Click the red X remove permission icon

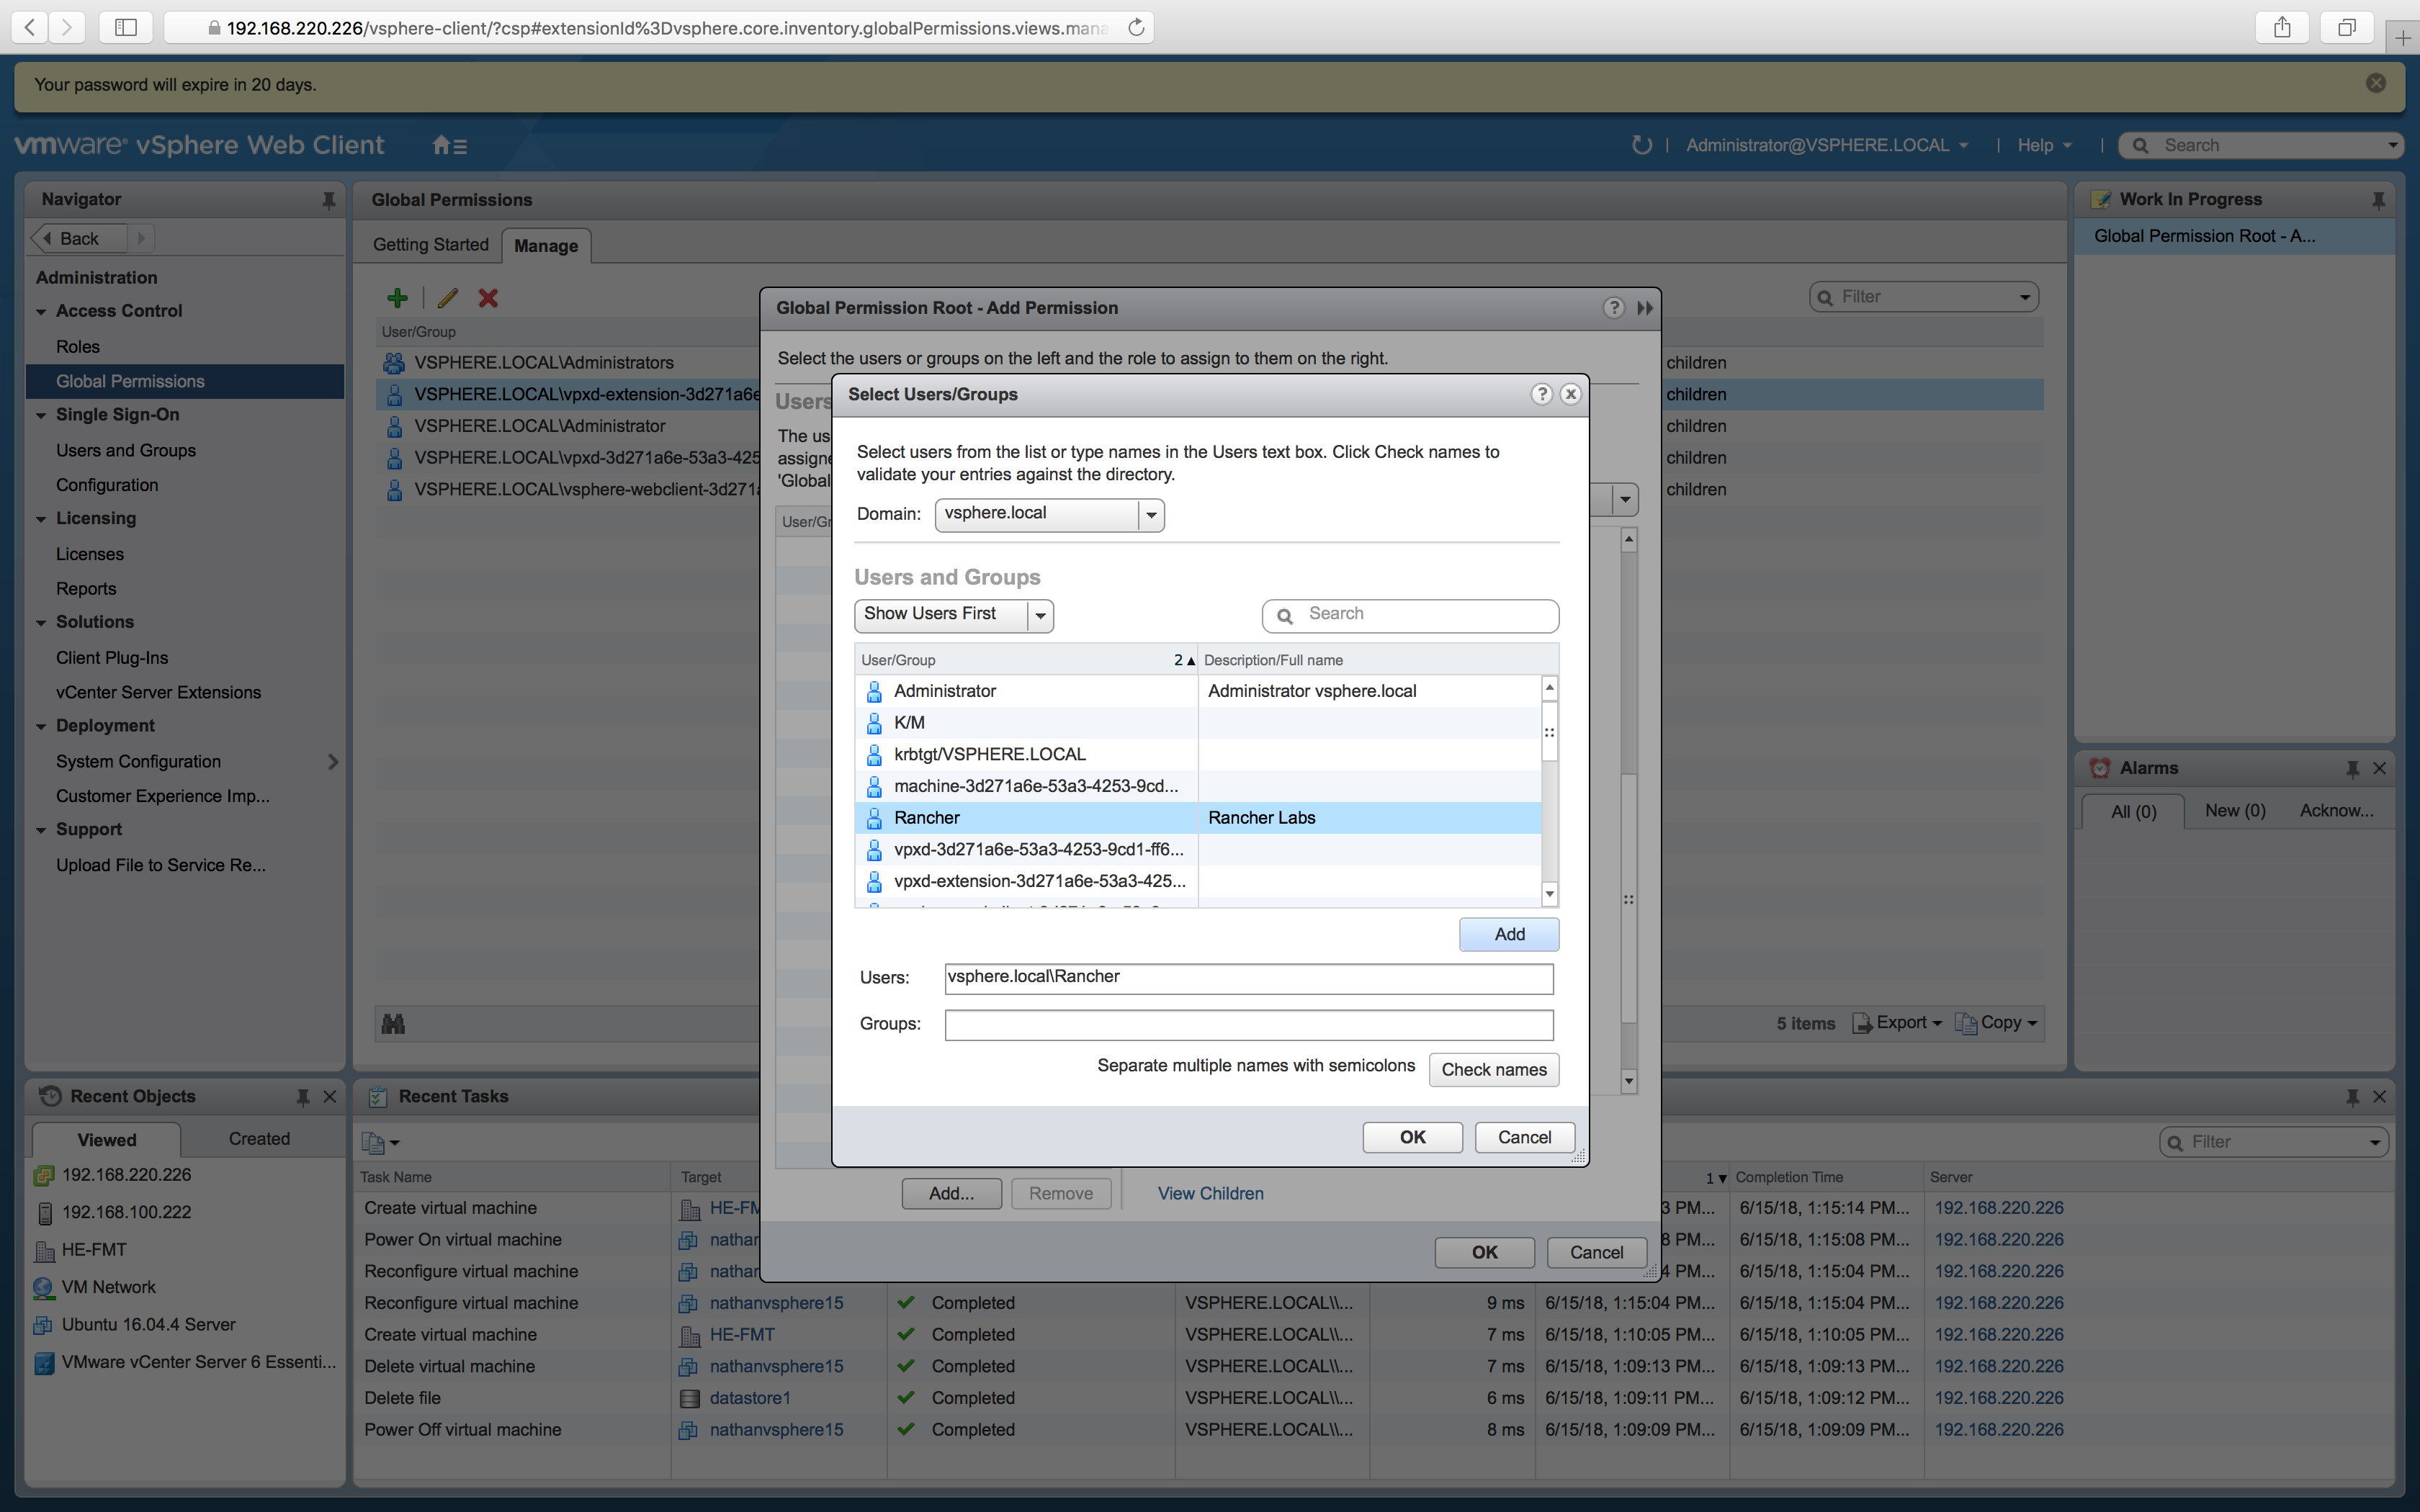point(488,298)
